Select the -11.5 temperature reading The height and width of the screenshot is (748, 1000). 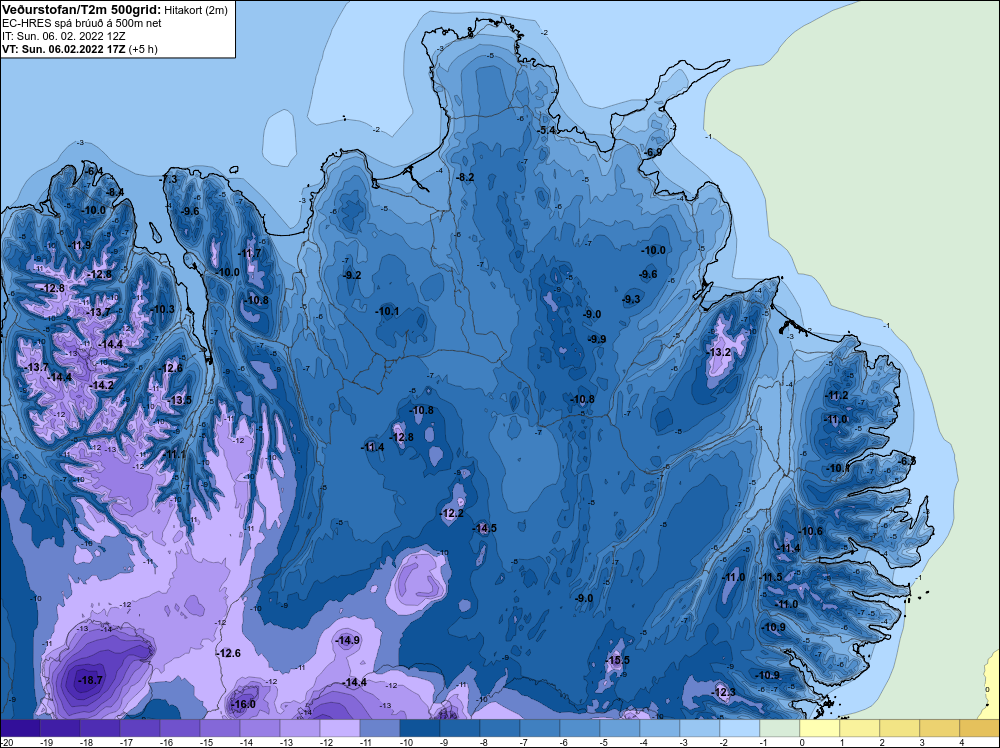pos(770,577)
